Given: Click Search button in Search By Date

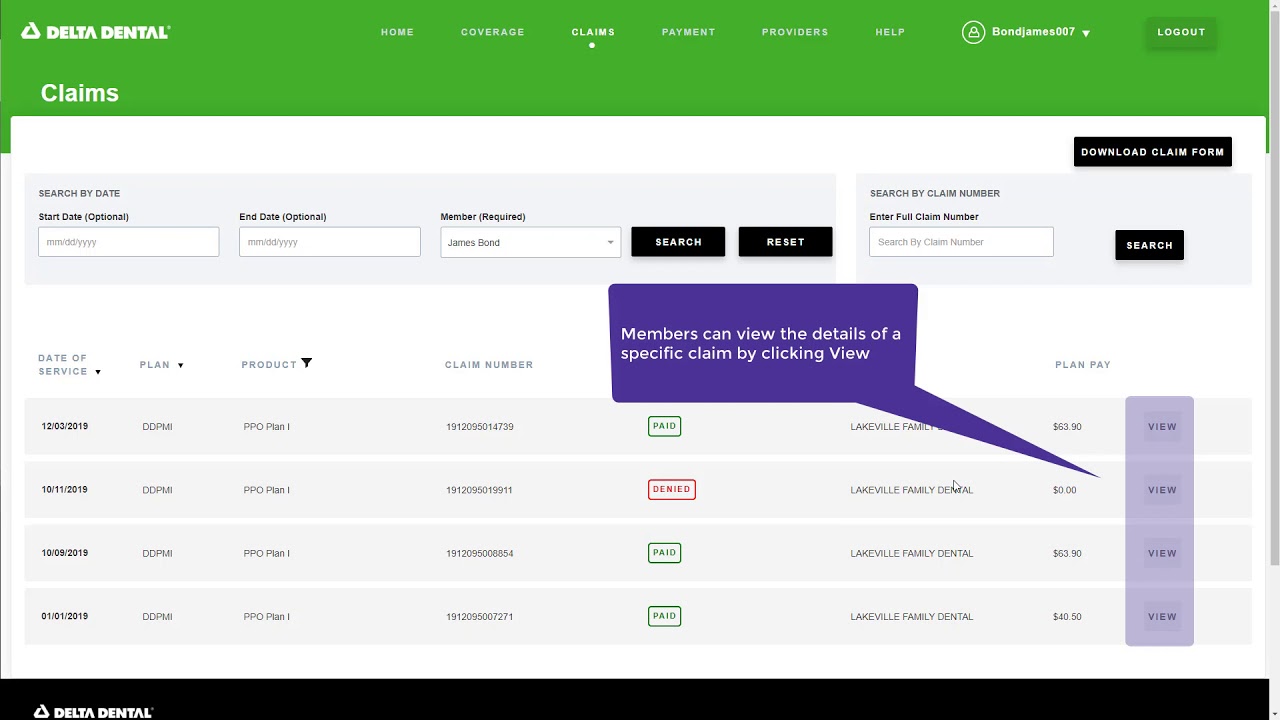Looking at the screenshot, I should [678, 242].
